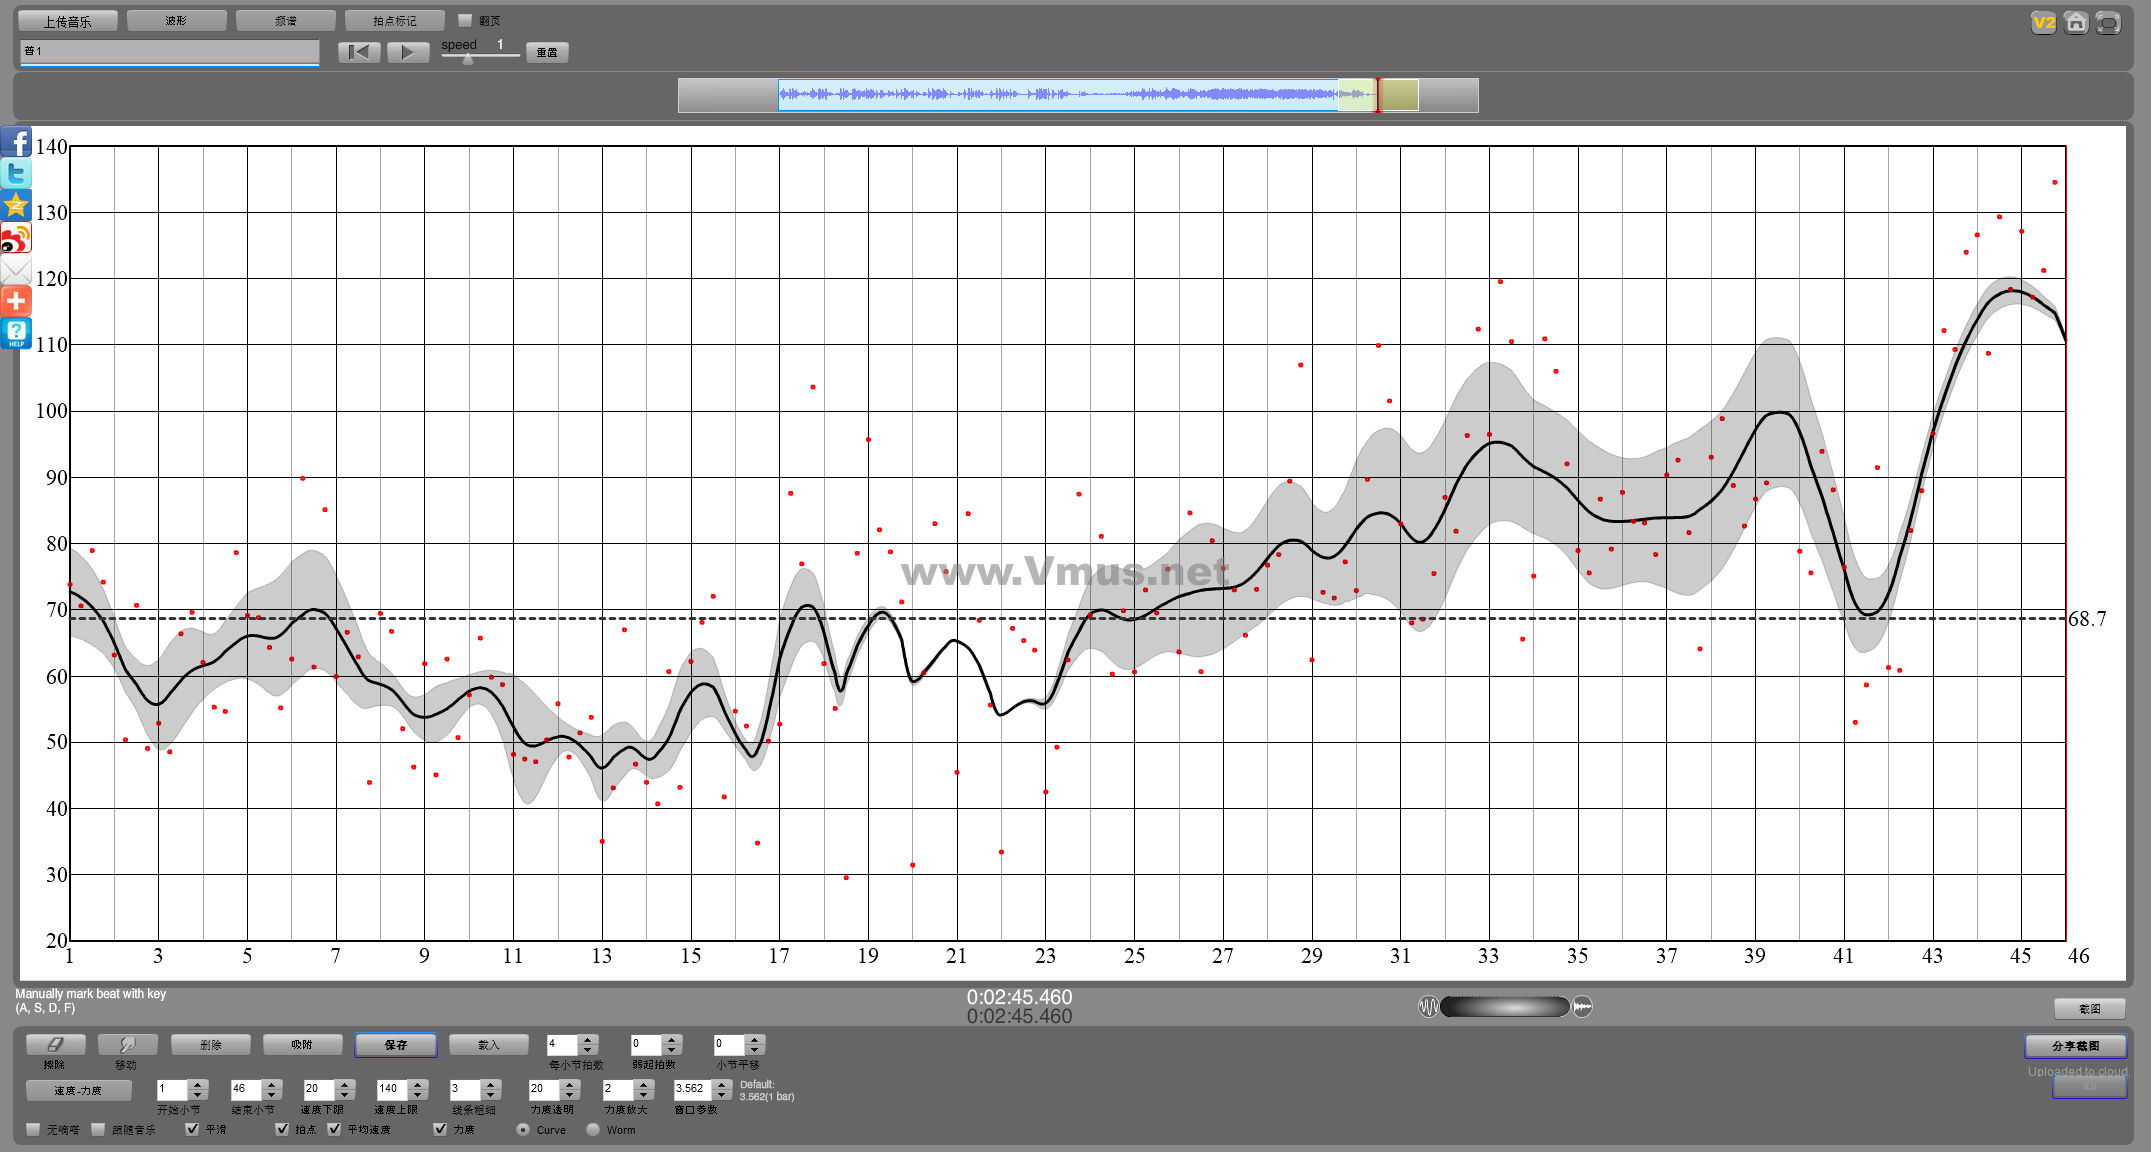Image resolution: width=2151 pixels, height=1152 pixels.
Task: Select the move (移动) tool
Action: pyautogui.click(x=127, y=1044)
